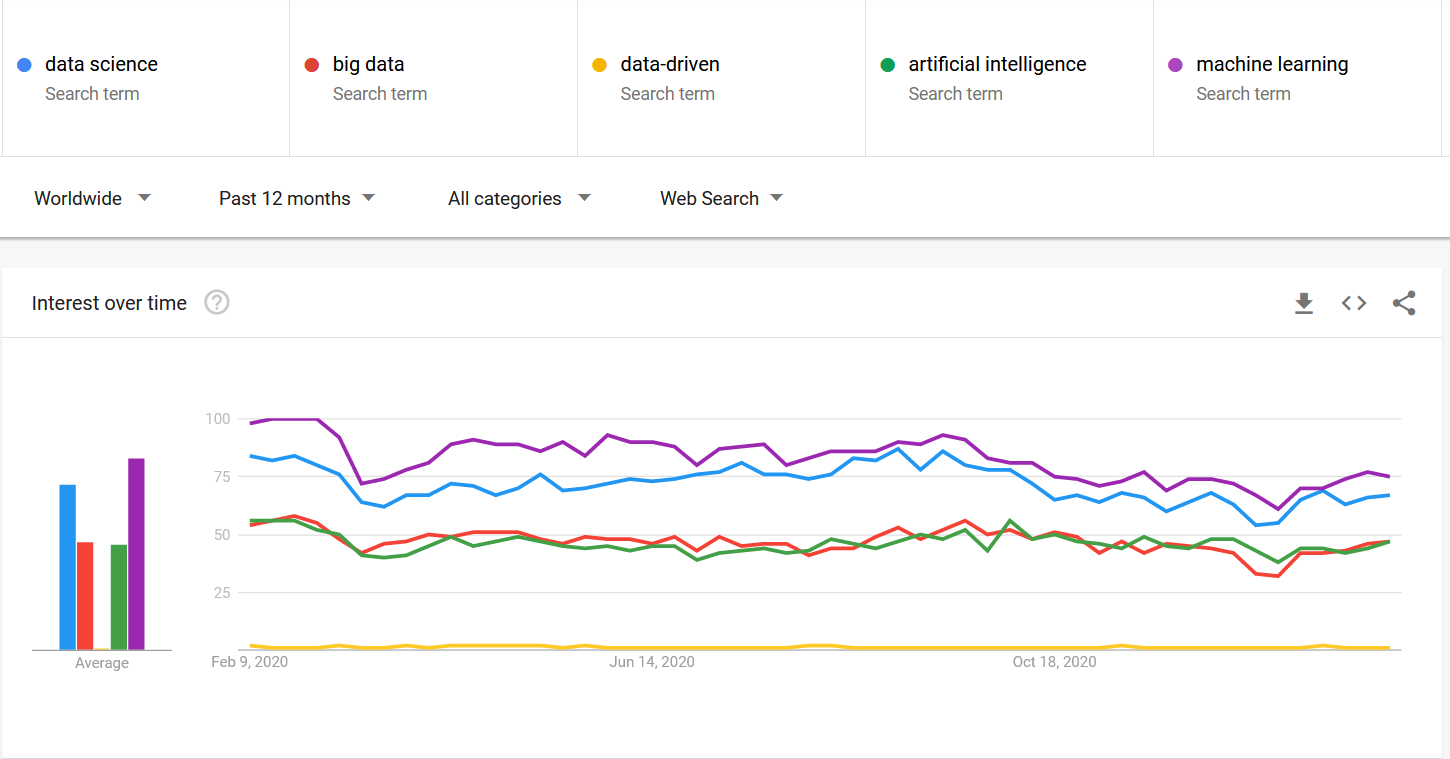The width and height of the screenshot is (1450, 759).
Task: Click the purple dot for machine learning term
Action: (1176, 64)
